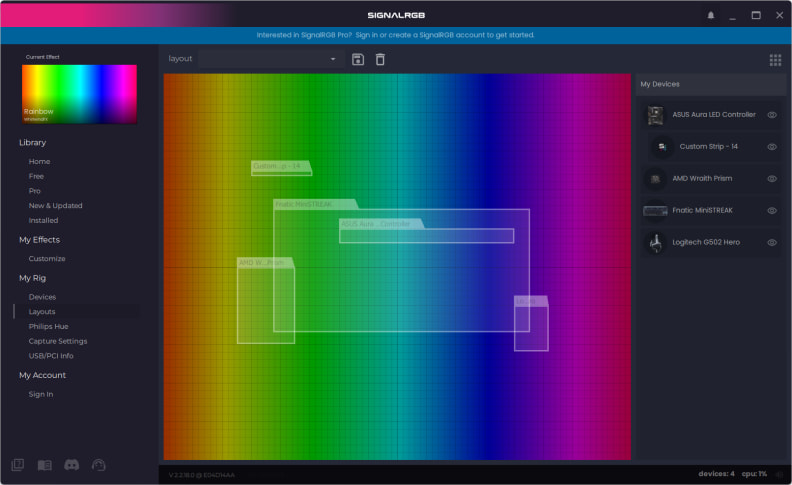Toggle visibility of Custom Strip - 14
This screenshot has height=485, width=792.
pyautogui.click(x=772, y=147)
